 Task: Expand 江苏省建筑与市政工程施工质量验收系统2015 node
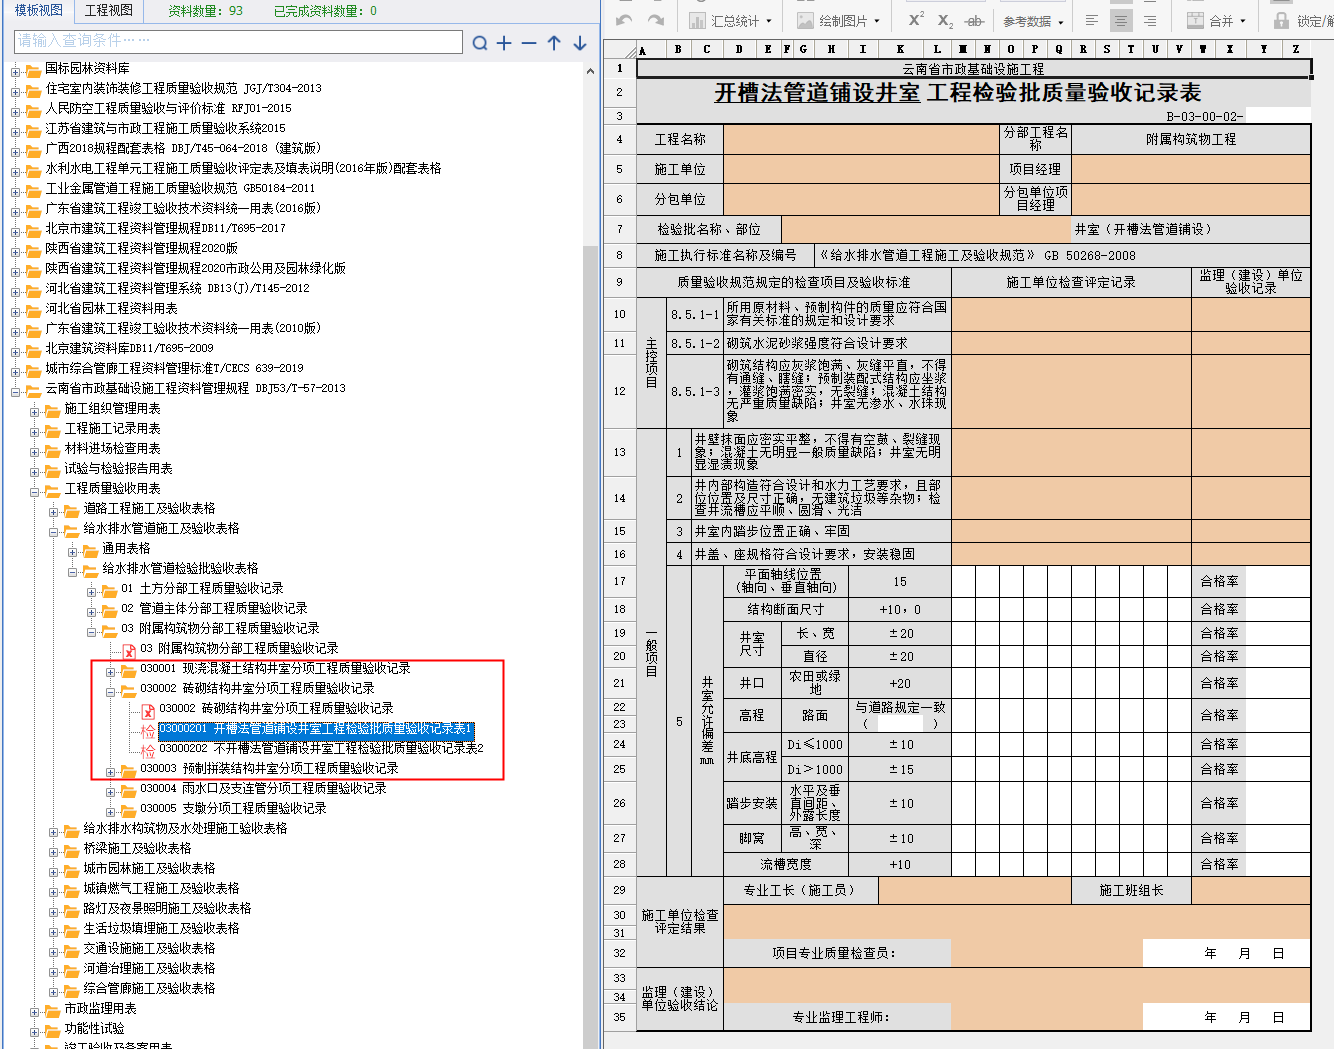15,131
